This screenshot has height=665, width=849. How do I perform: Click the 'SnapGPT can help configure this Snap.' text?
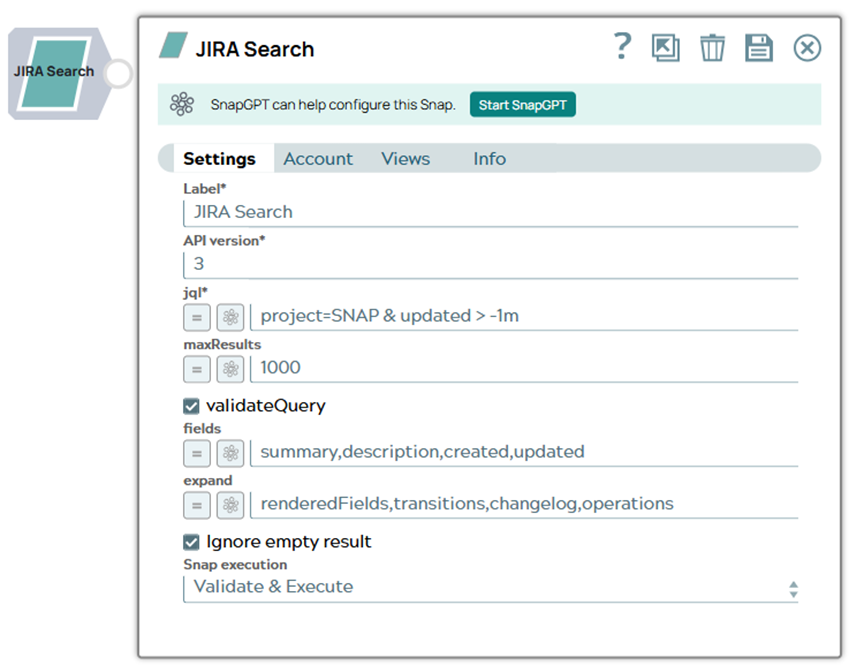point(332,105)
